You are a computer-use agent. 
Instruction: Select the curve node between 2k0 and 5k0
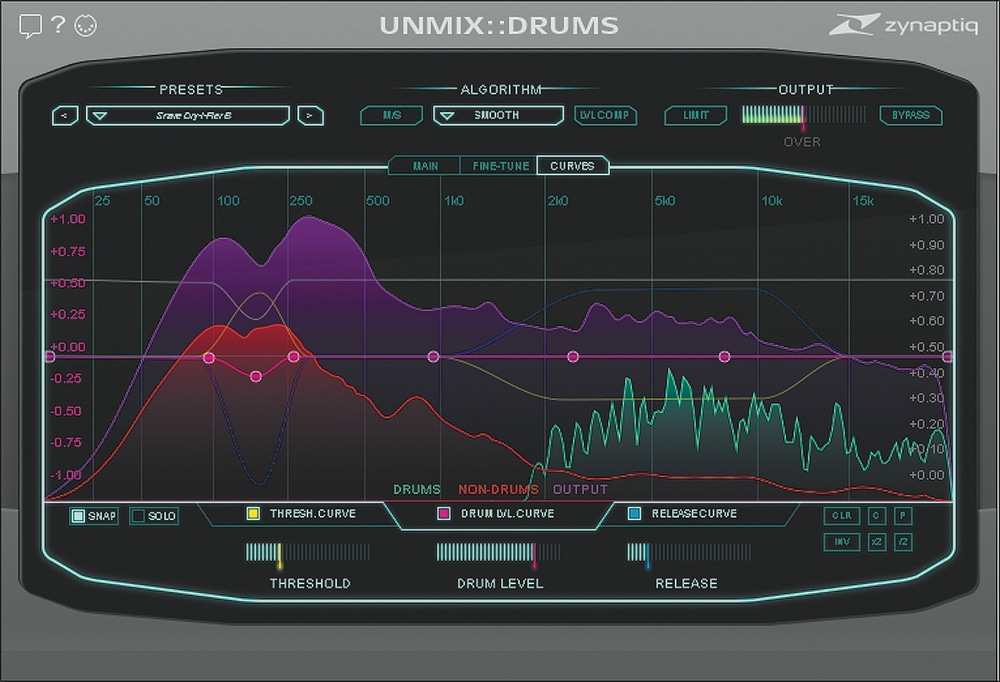pos(573,357)
